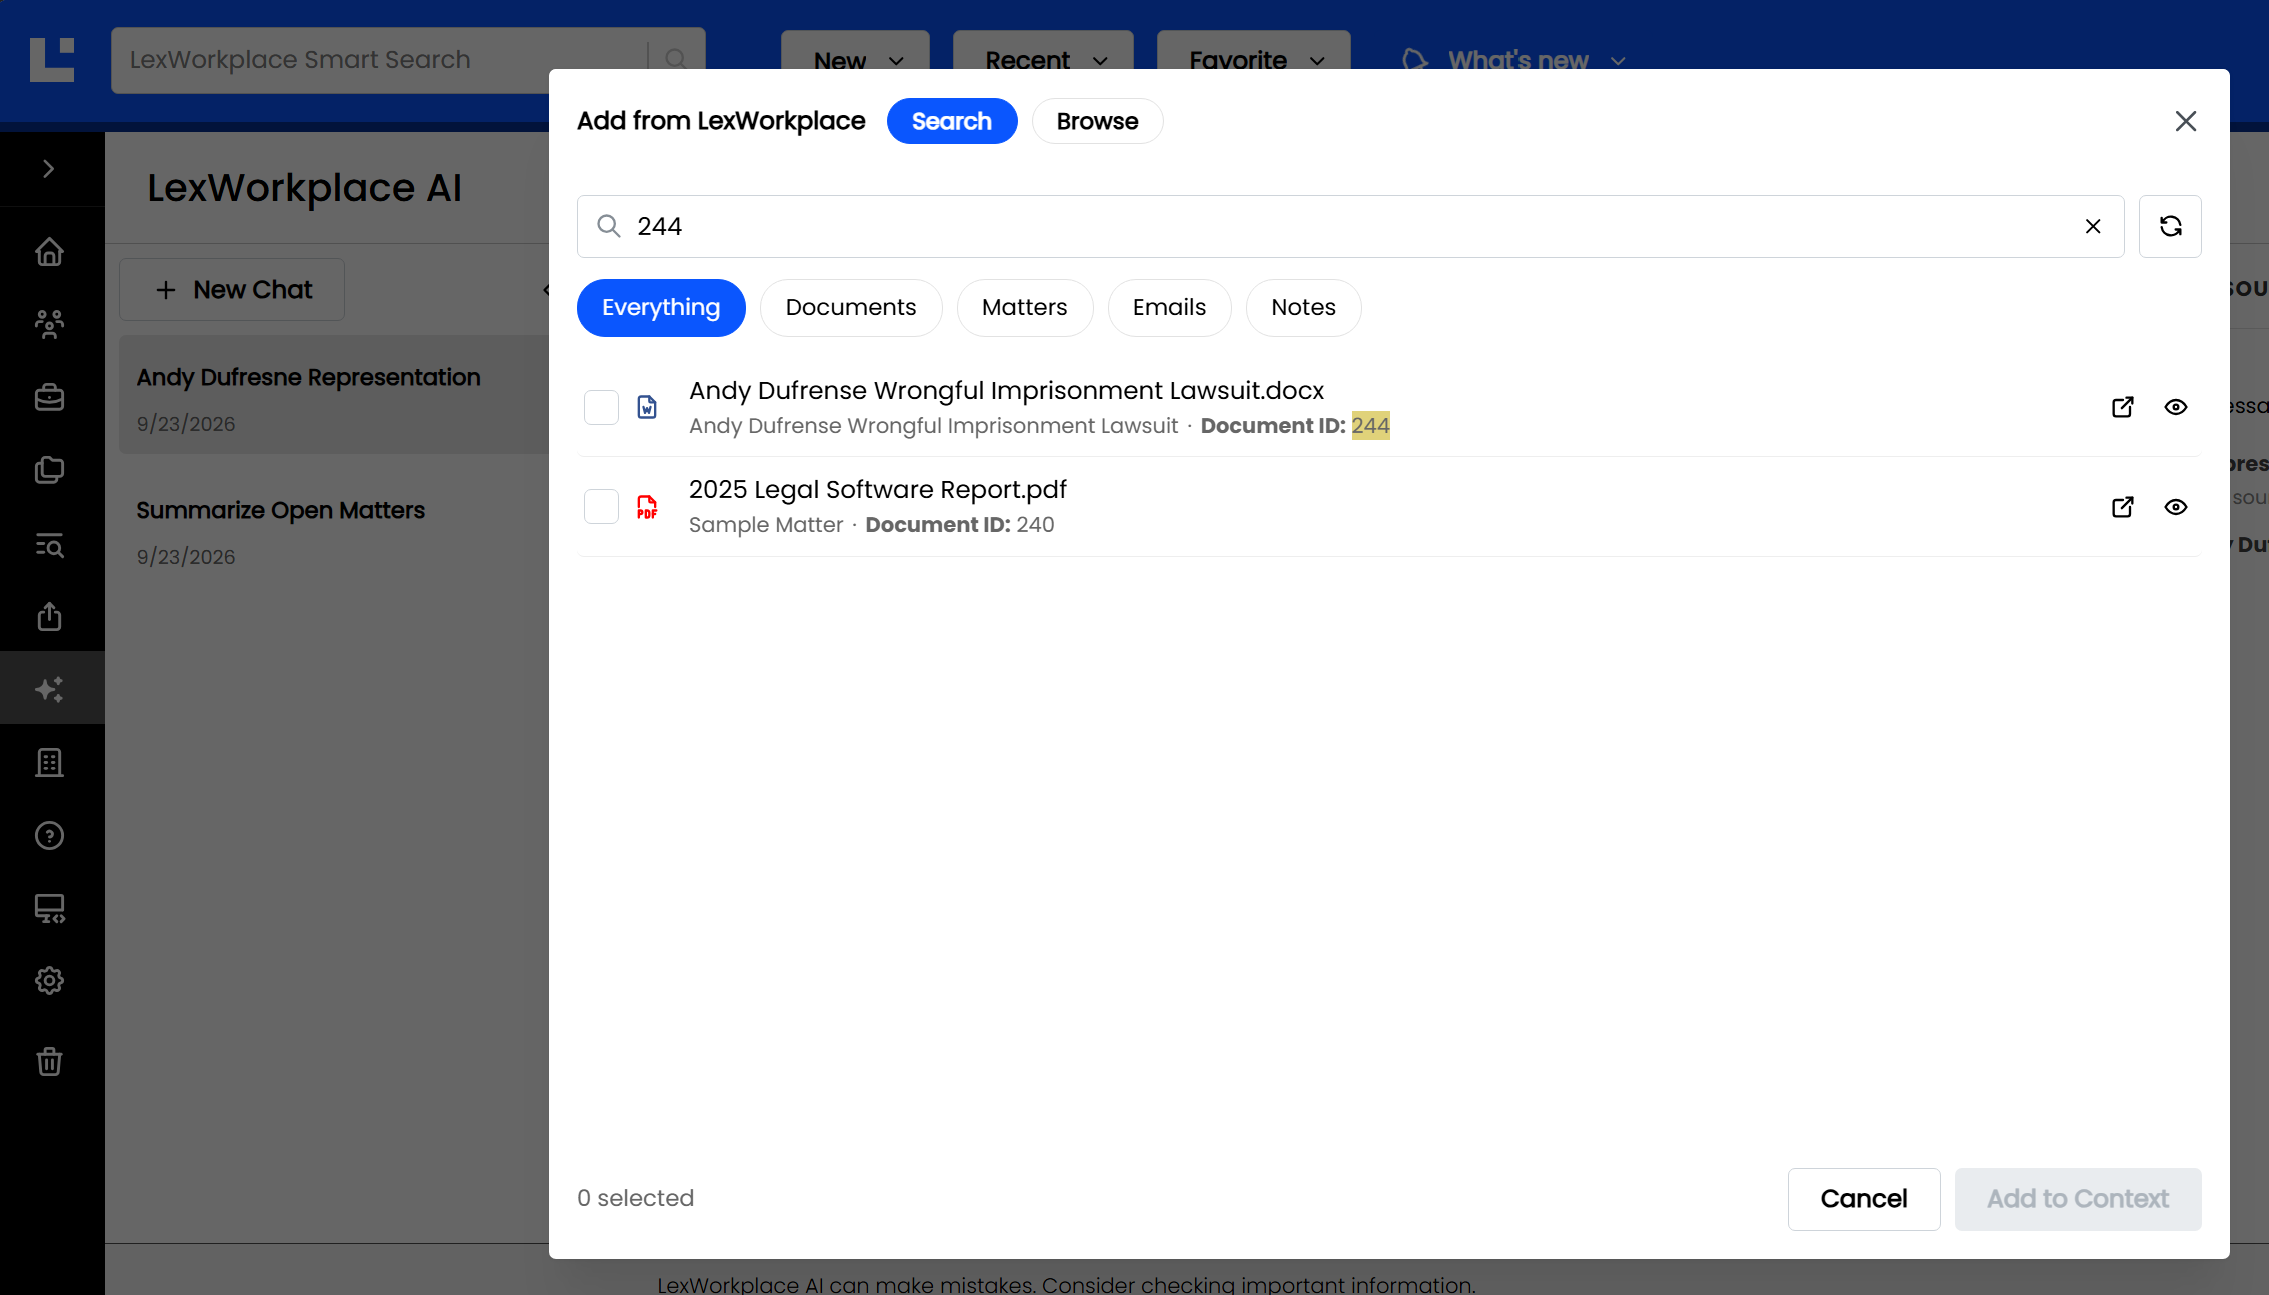Select the AI sparkle icon in the sidebar

(x=49, y=689)
